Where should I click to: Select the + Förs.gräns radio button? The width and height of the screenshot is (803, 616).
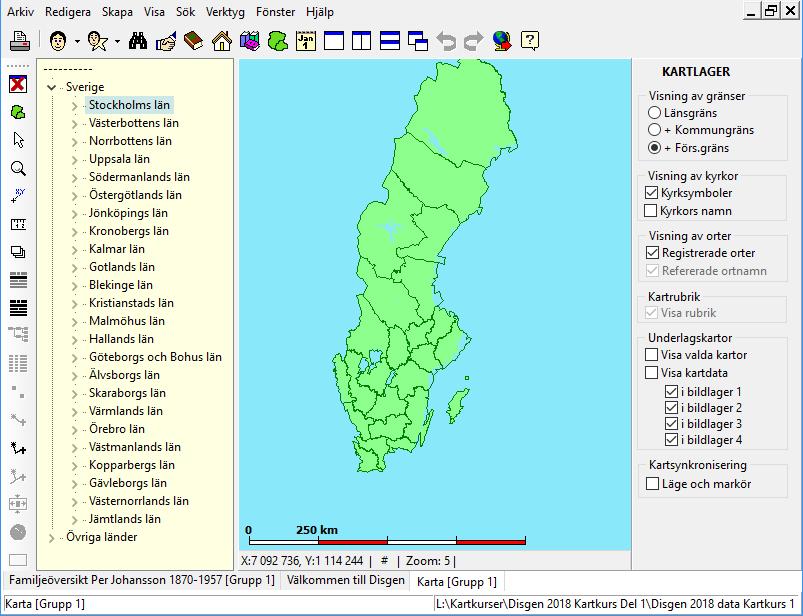coord(654,148)
